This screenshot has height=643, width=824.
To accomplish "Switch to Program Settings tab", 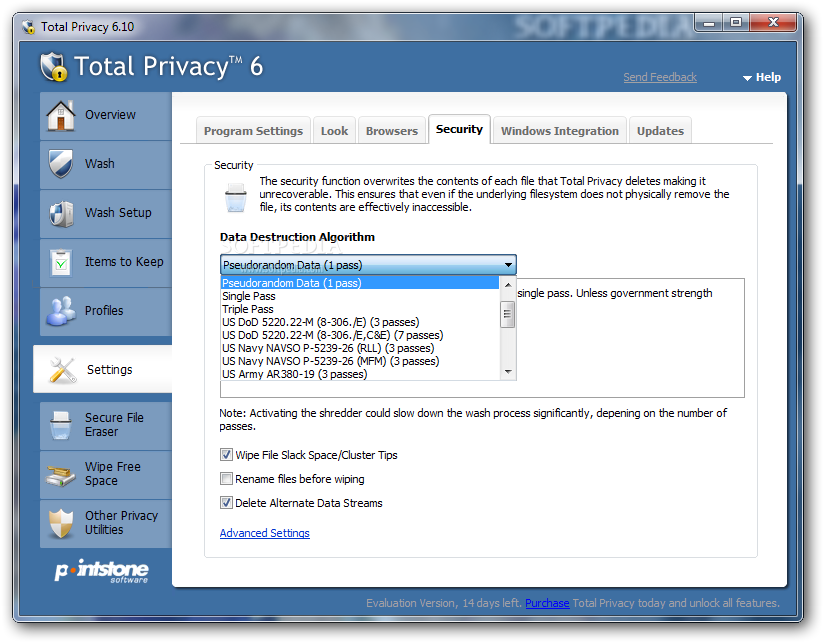I will click(x=253, y=131).
